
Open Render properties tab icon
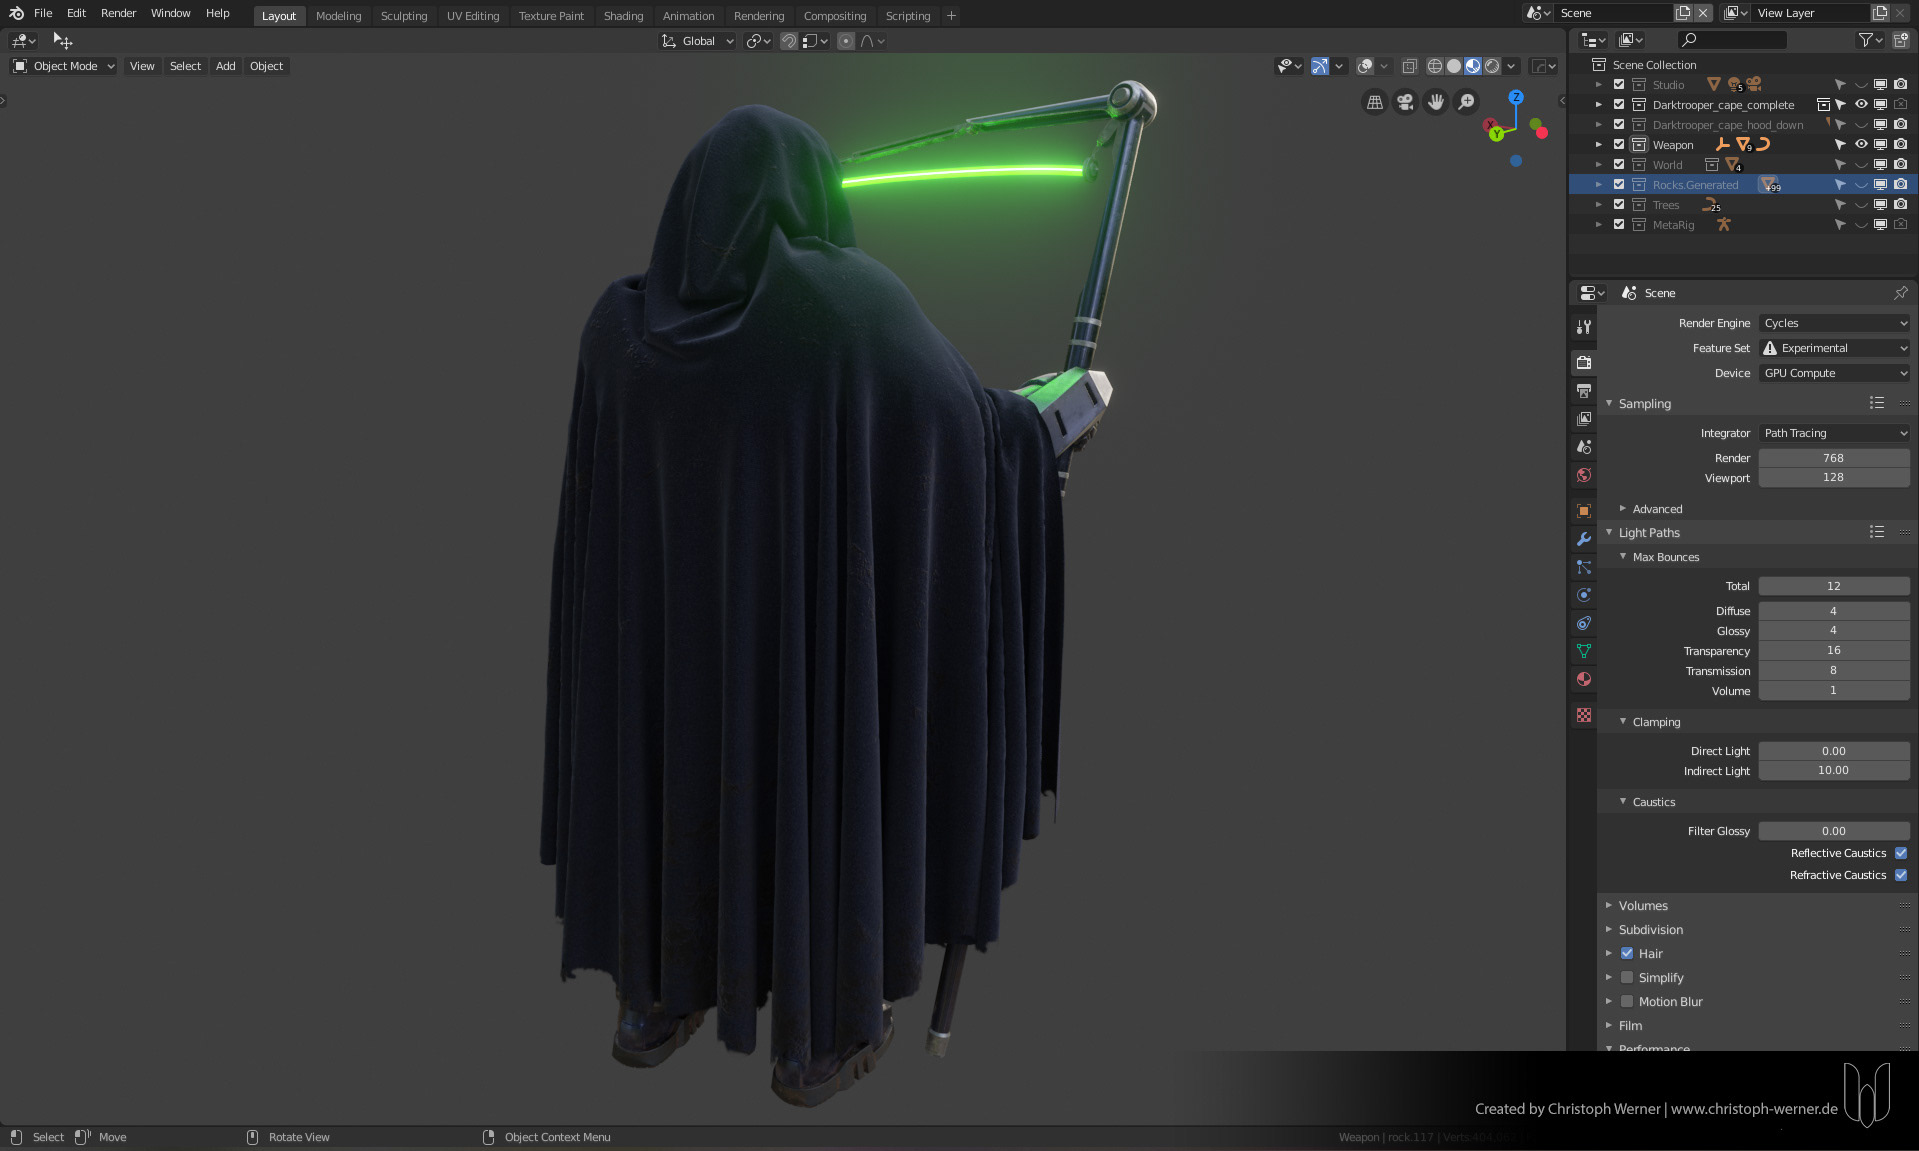[x=1584, y=362]
